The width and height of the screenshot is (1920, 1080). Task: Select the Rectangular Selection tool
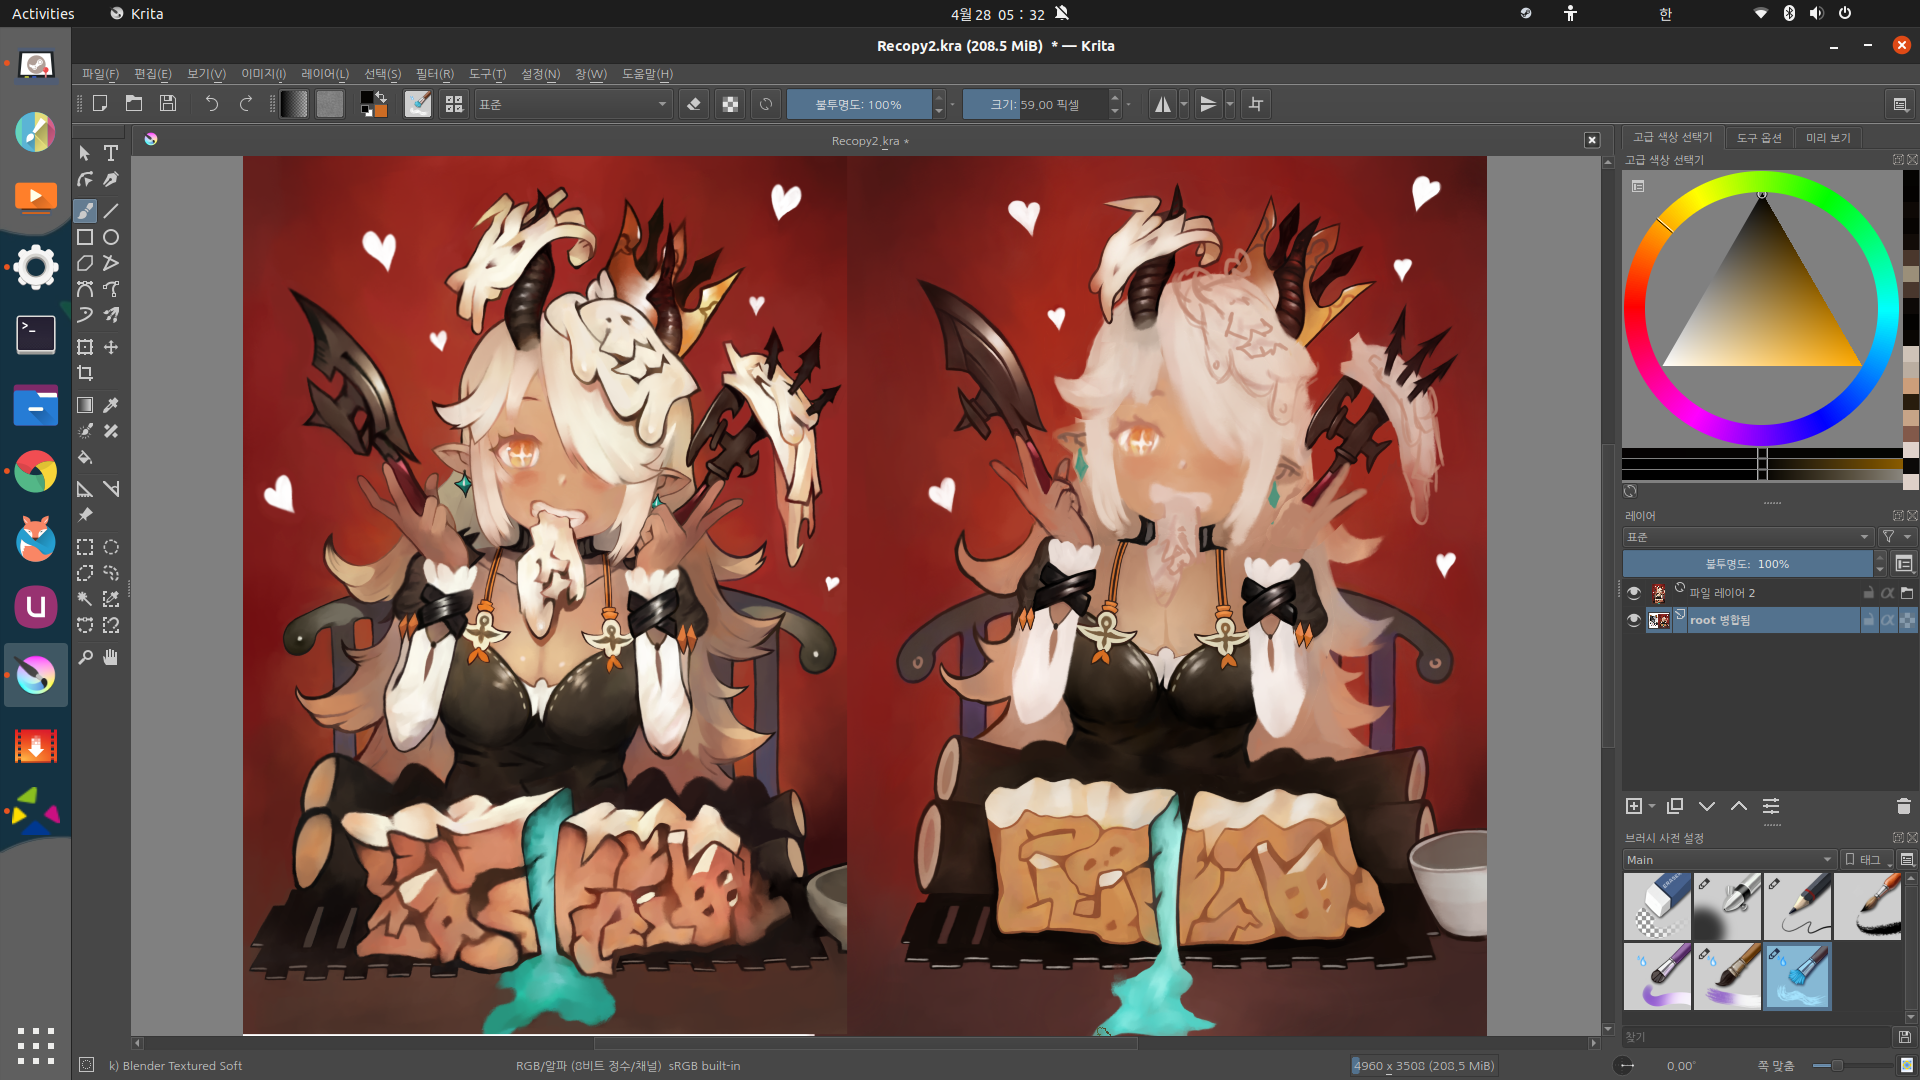pyautogui.click(x=85, y=547)
